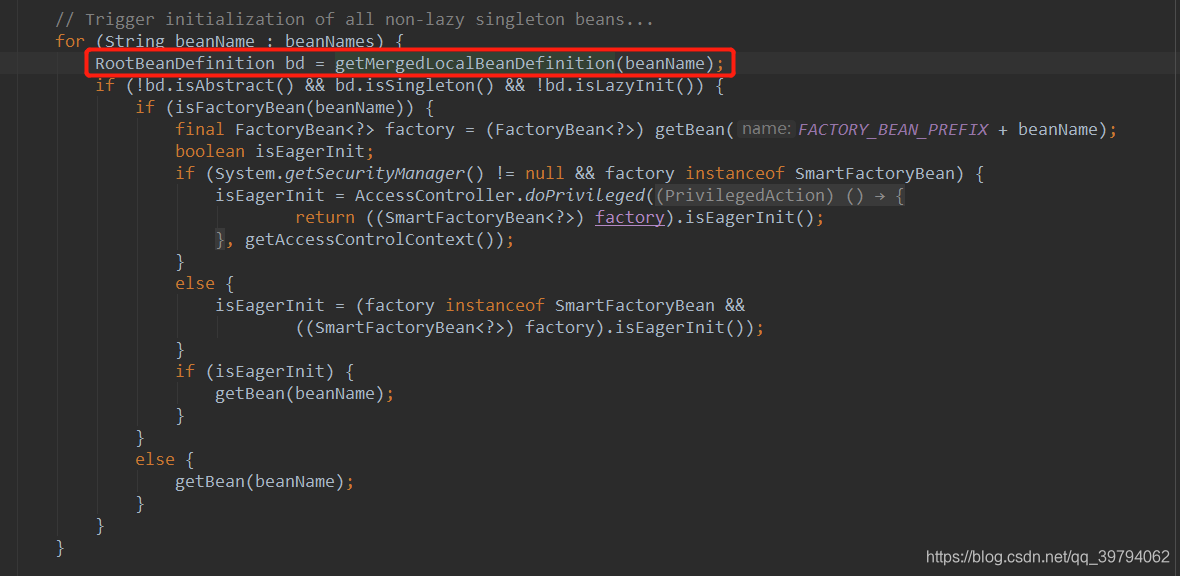This screenshot has width=1180, height=576.
Task: Click the 'getMergedLocalBeanDefinition' method call
Action: (475, 63)
